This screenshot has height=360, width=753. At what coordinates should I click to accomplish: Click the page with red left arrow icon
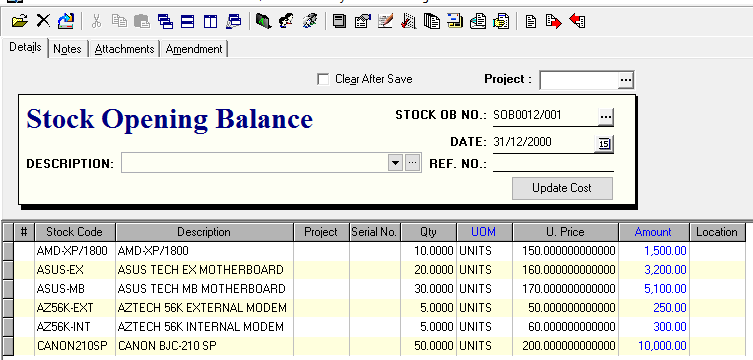point(577,21)
